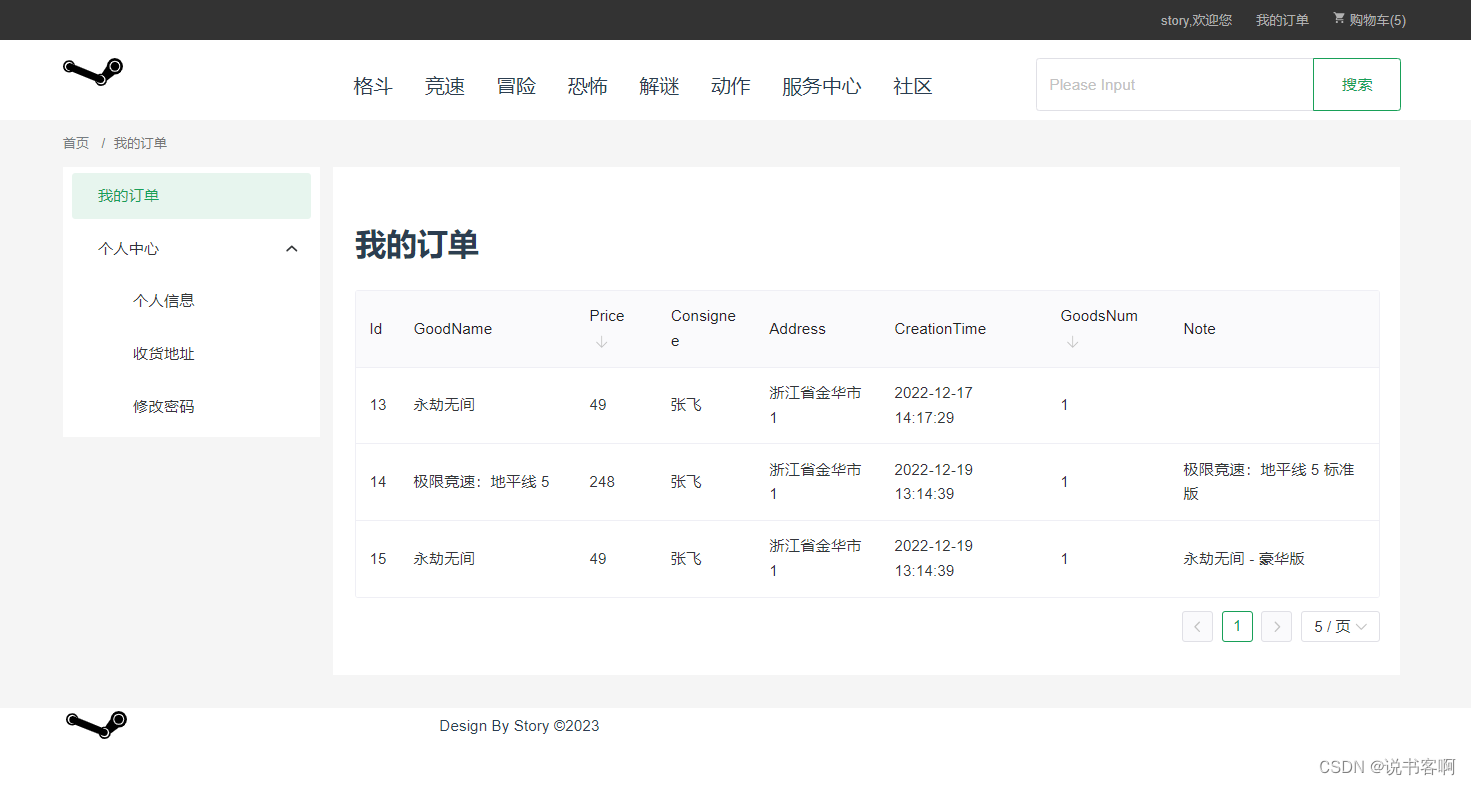Click the Consignee column header
1471x785 pixels.
(x=703, y=328)
